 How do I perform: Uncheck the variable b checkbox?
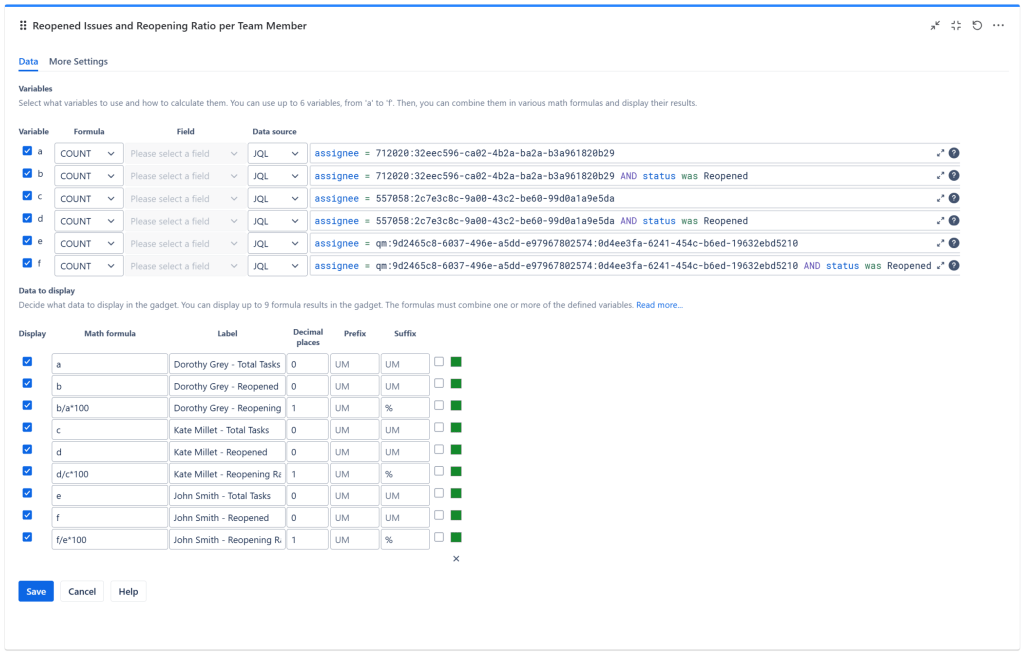click(28, 174)
